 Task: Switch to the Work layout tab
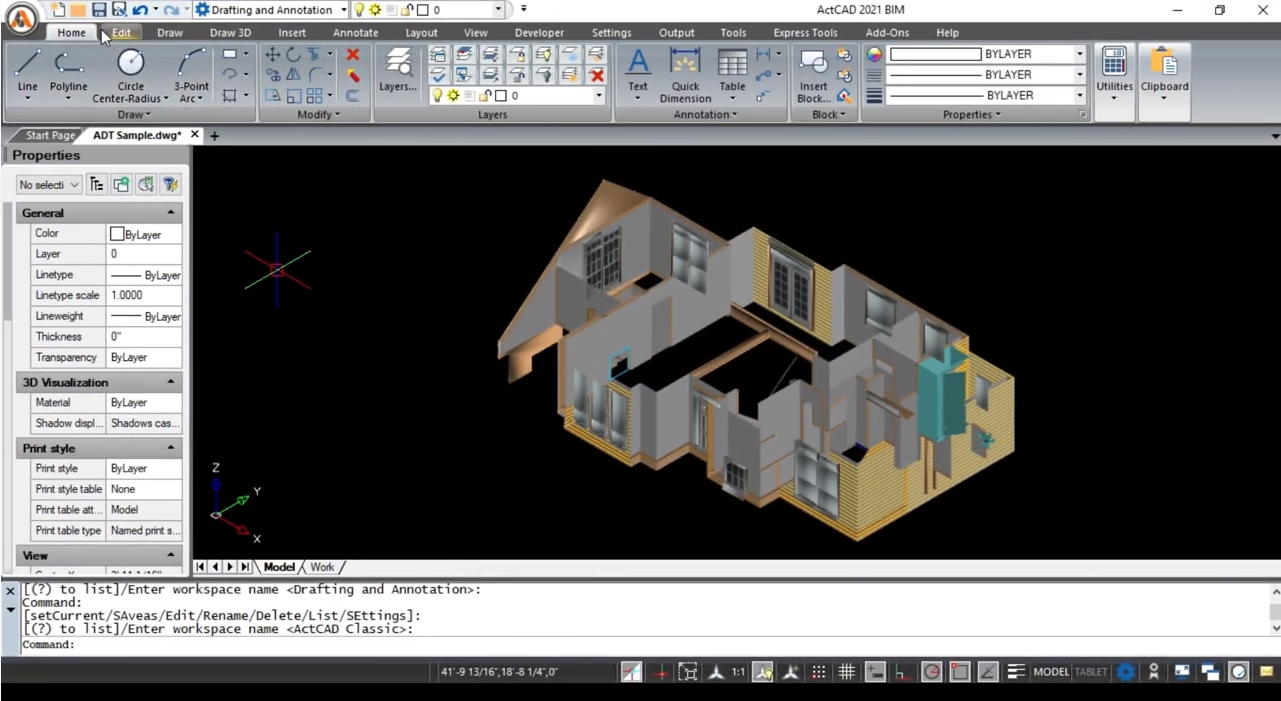(x=322, y=567)
